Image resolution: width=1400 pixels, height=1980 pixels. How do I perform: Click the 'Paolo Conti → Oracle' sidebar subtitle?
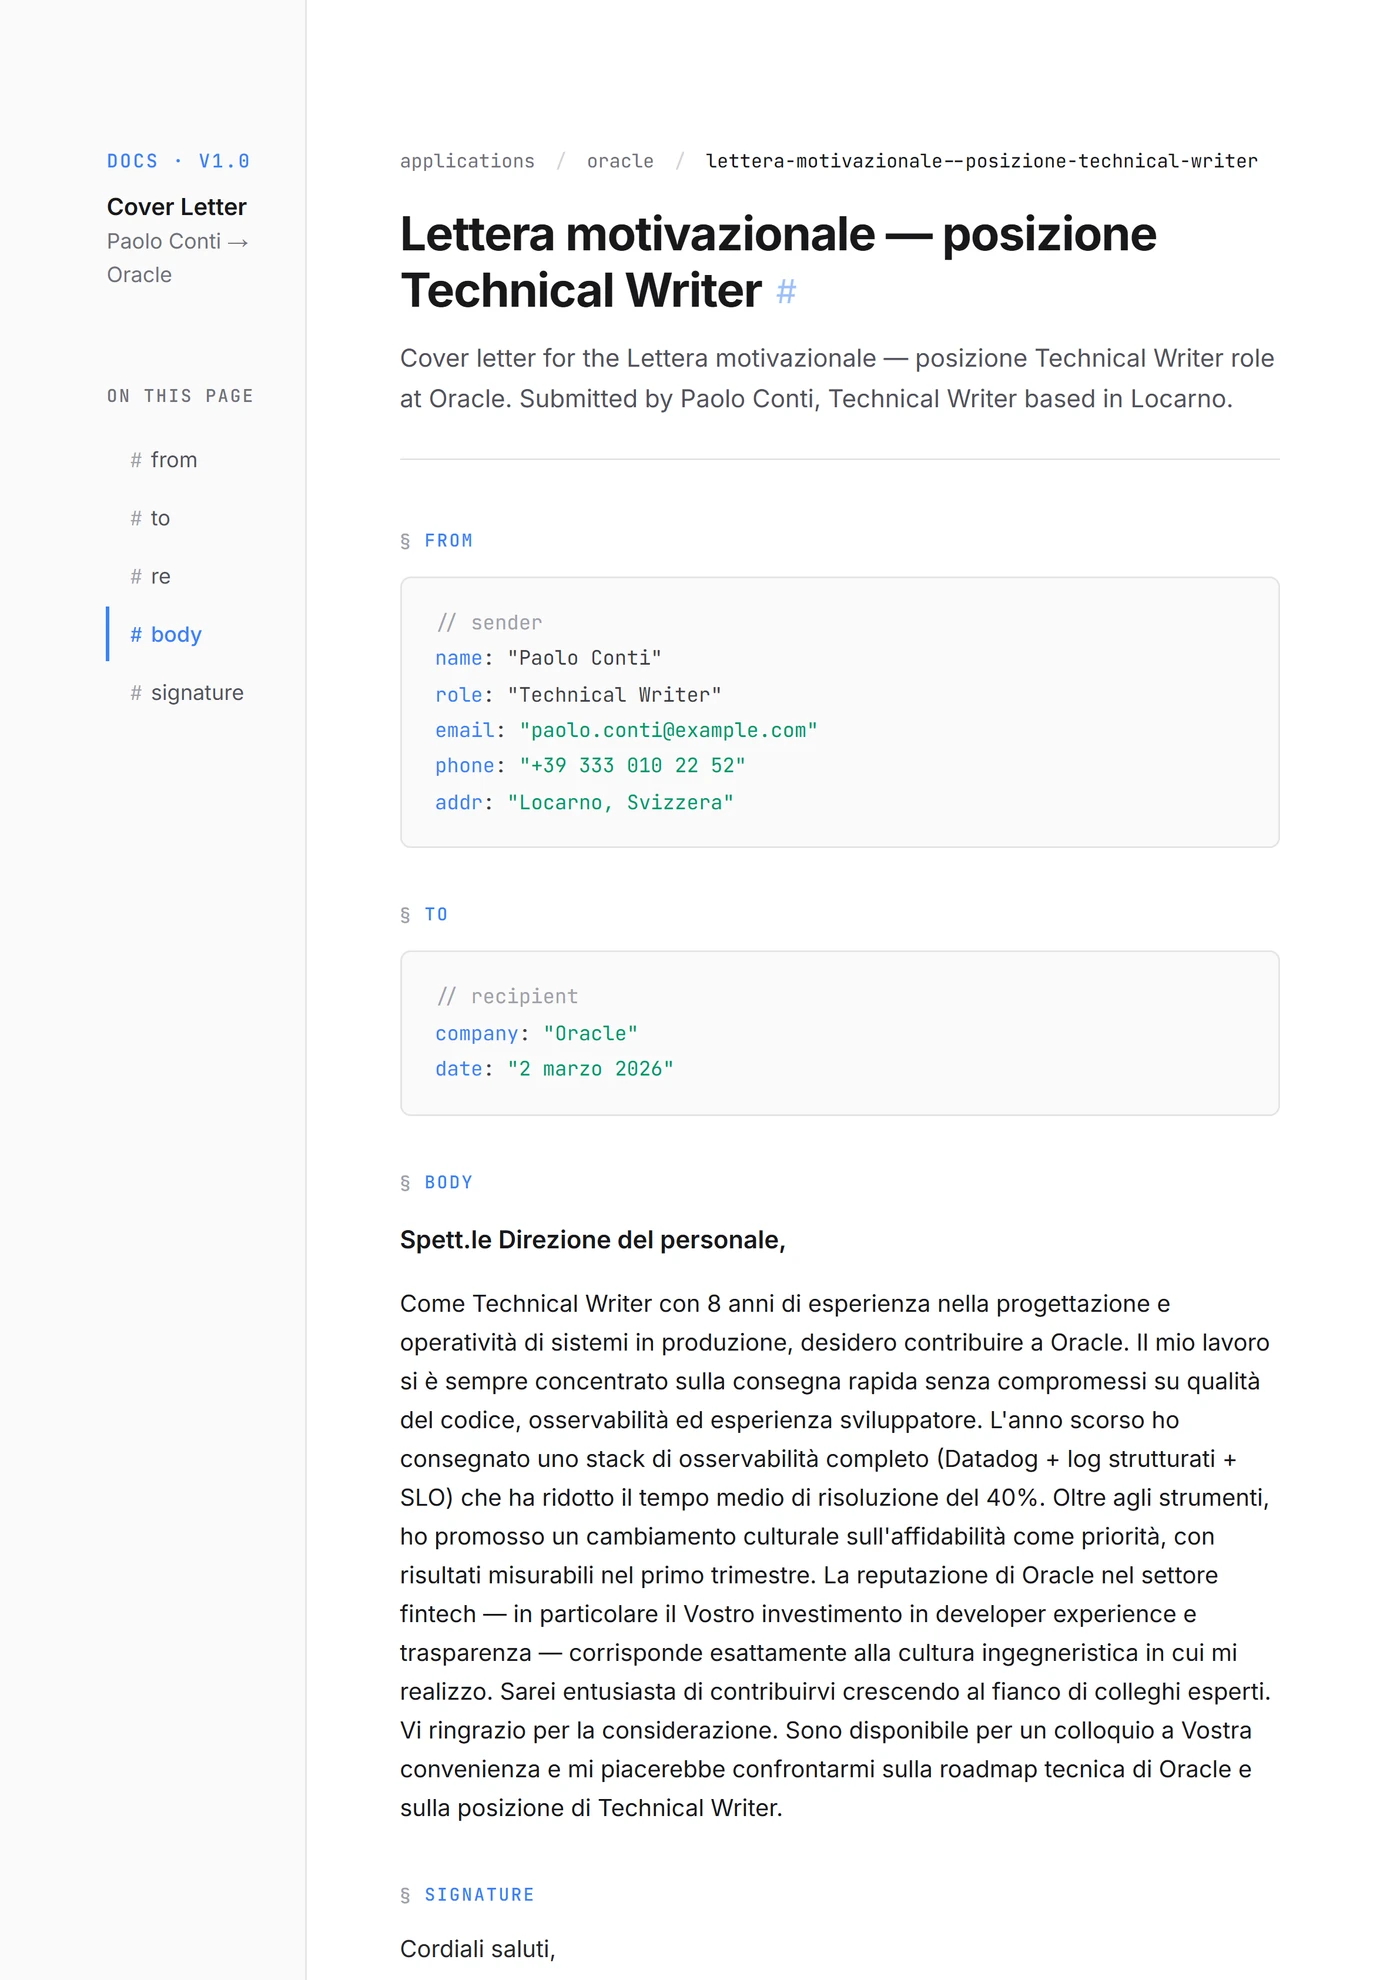pyautogui.click(x=177, y=258)
